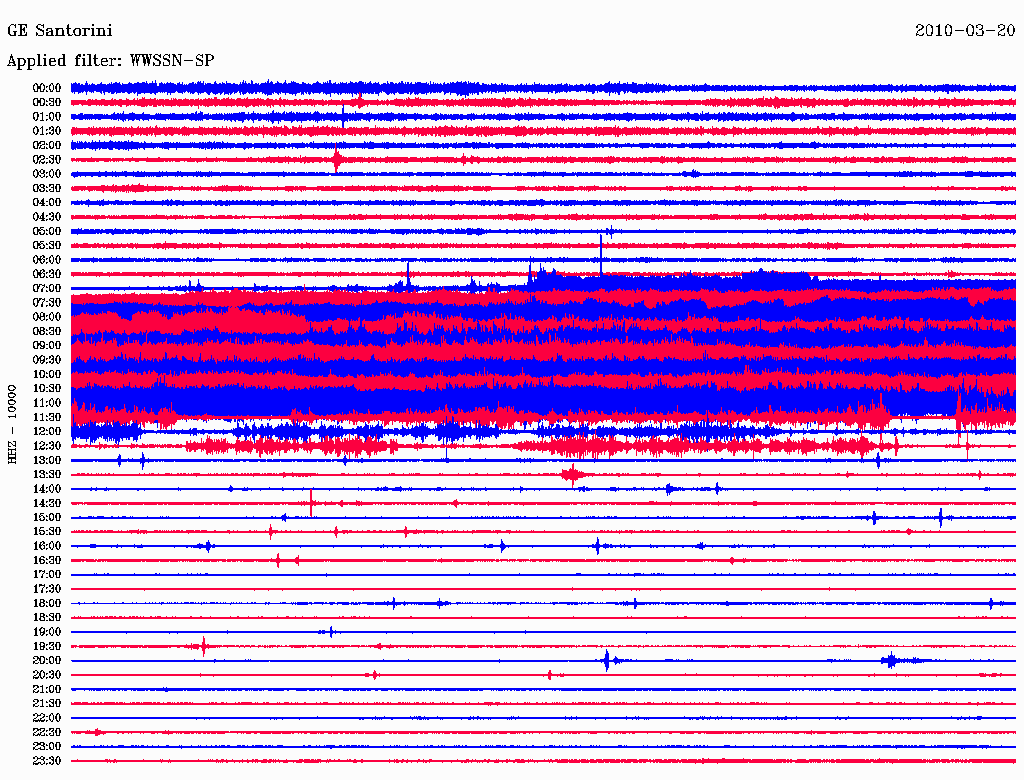The image size is (1024, 780).
Task: Select the 09:00 time label
Action: click(x=47, y=346)
